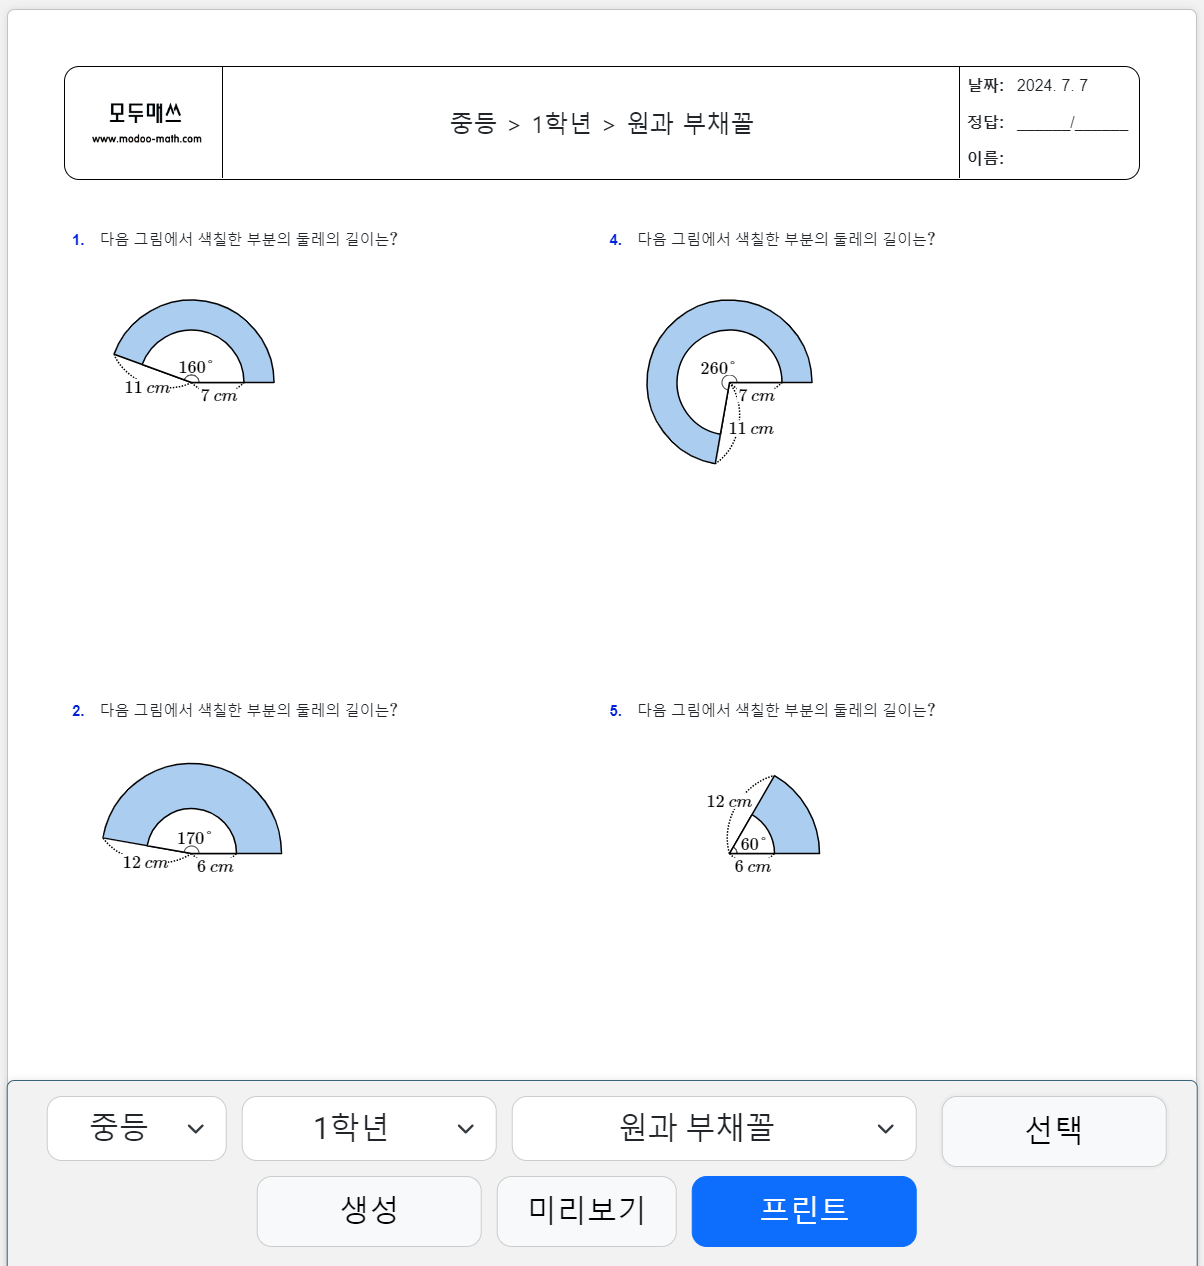Open 미리보기 preview
Image resolution: width=1204 pixels, height=1266 pixels.
click(x=587, y=1211)
